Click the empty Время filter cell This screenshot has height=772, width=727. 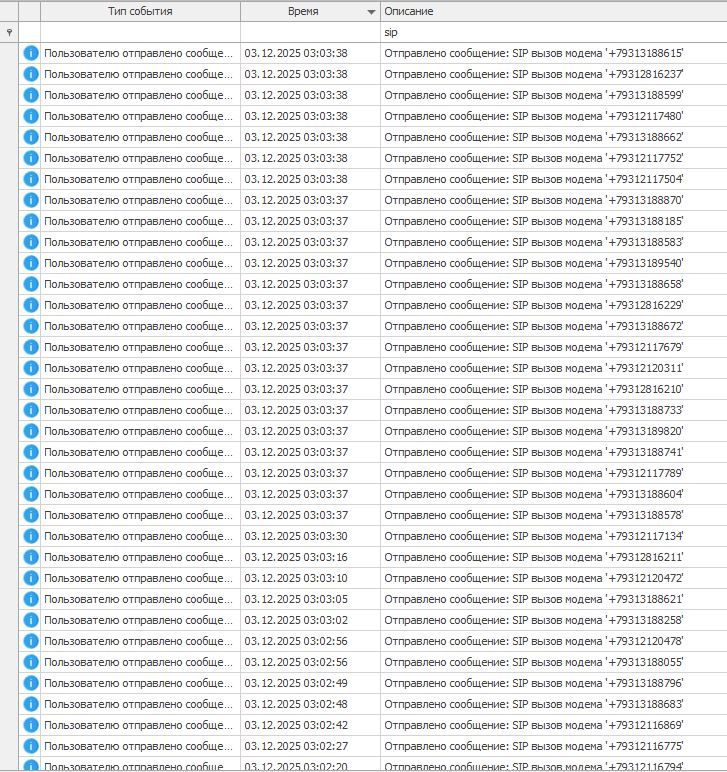click(310, 32)
